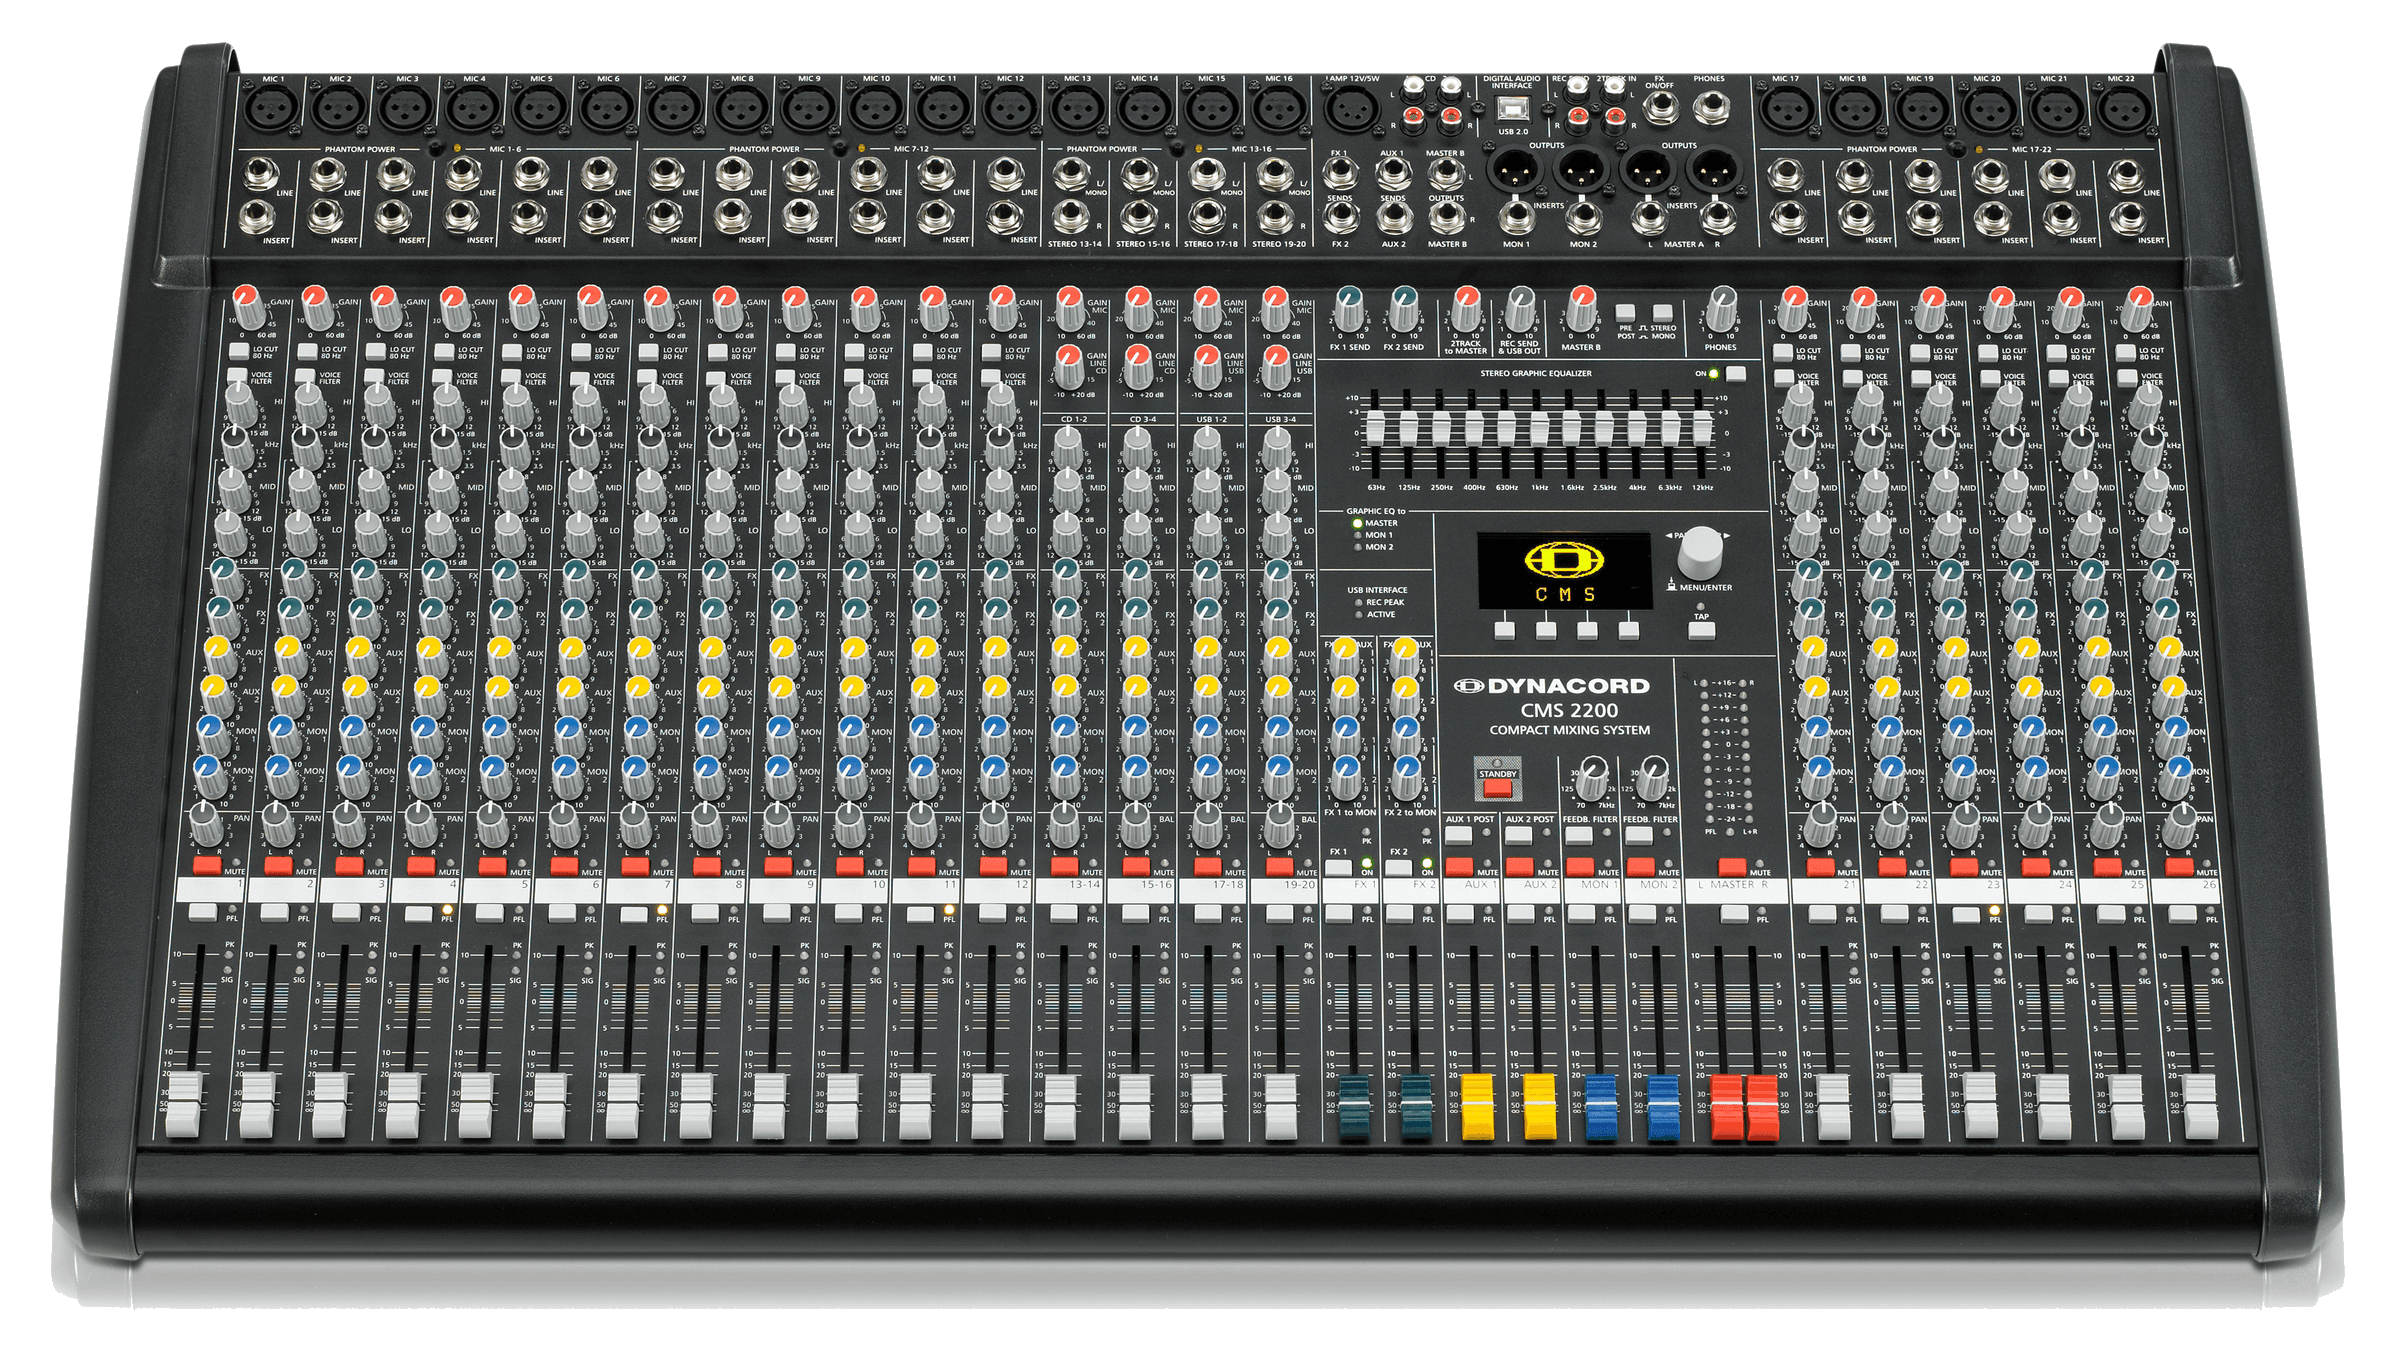Toggle the STEREO/MONO switch near PHONES

click(1662, 312)
